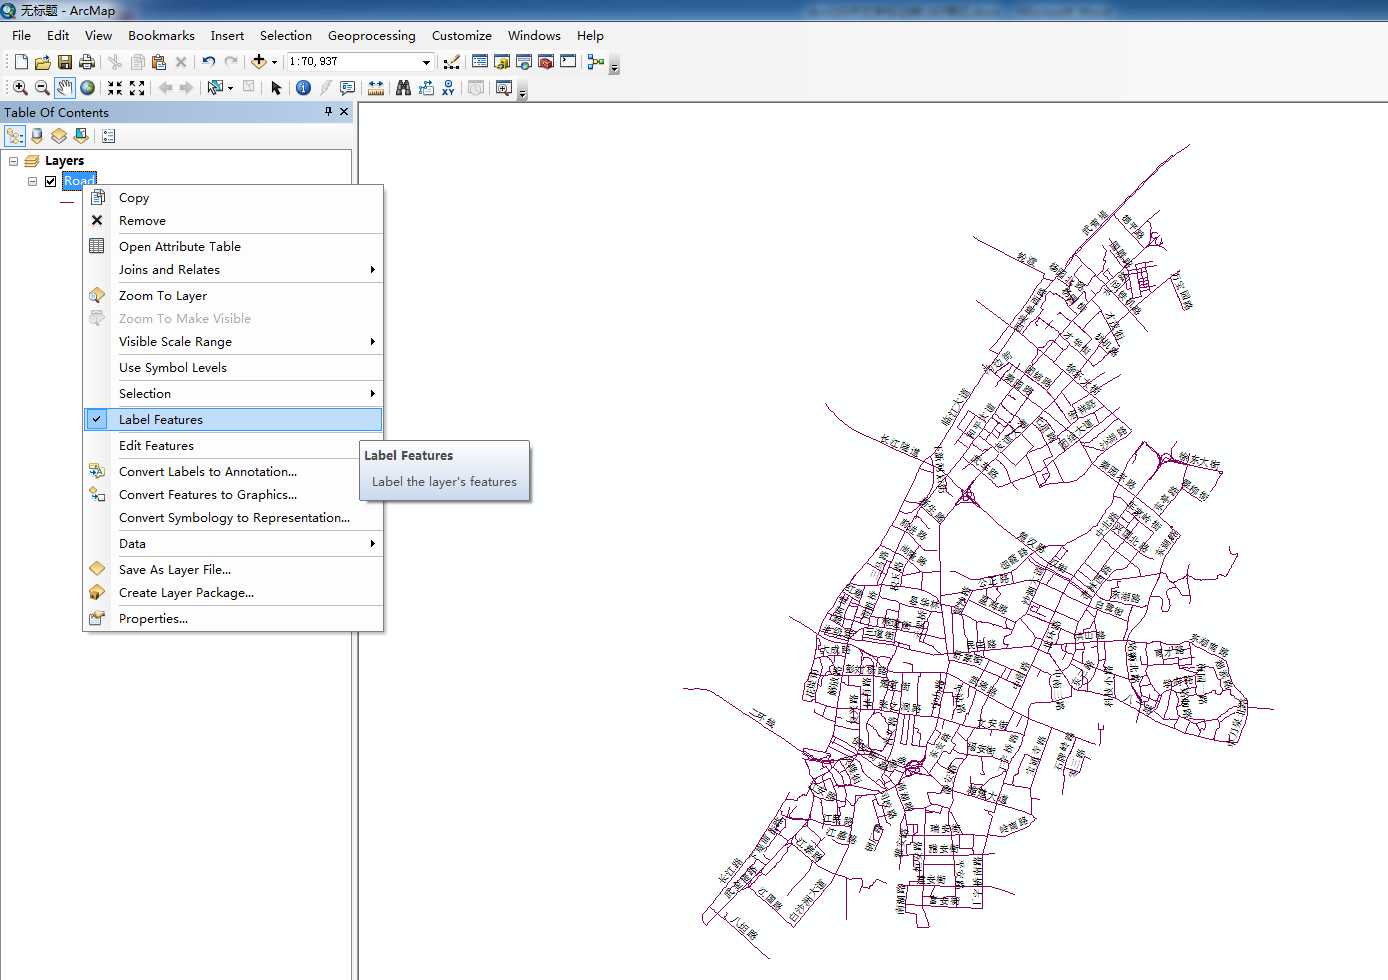Expand the Data submenu

tap(233, 543)
